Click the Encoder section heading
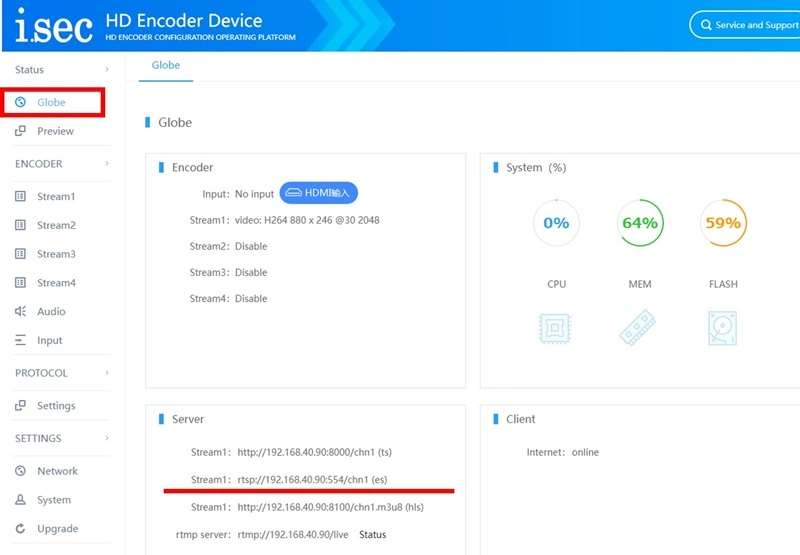The image size is (800, 555). 192,167
